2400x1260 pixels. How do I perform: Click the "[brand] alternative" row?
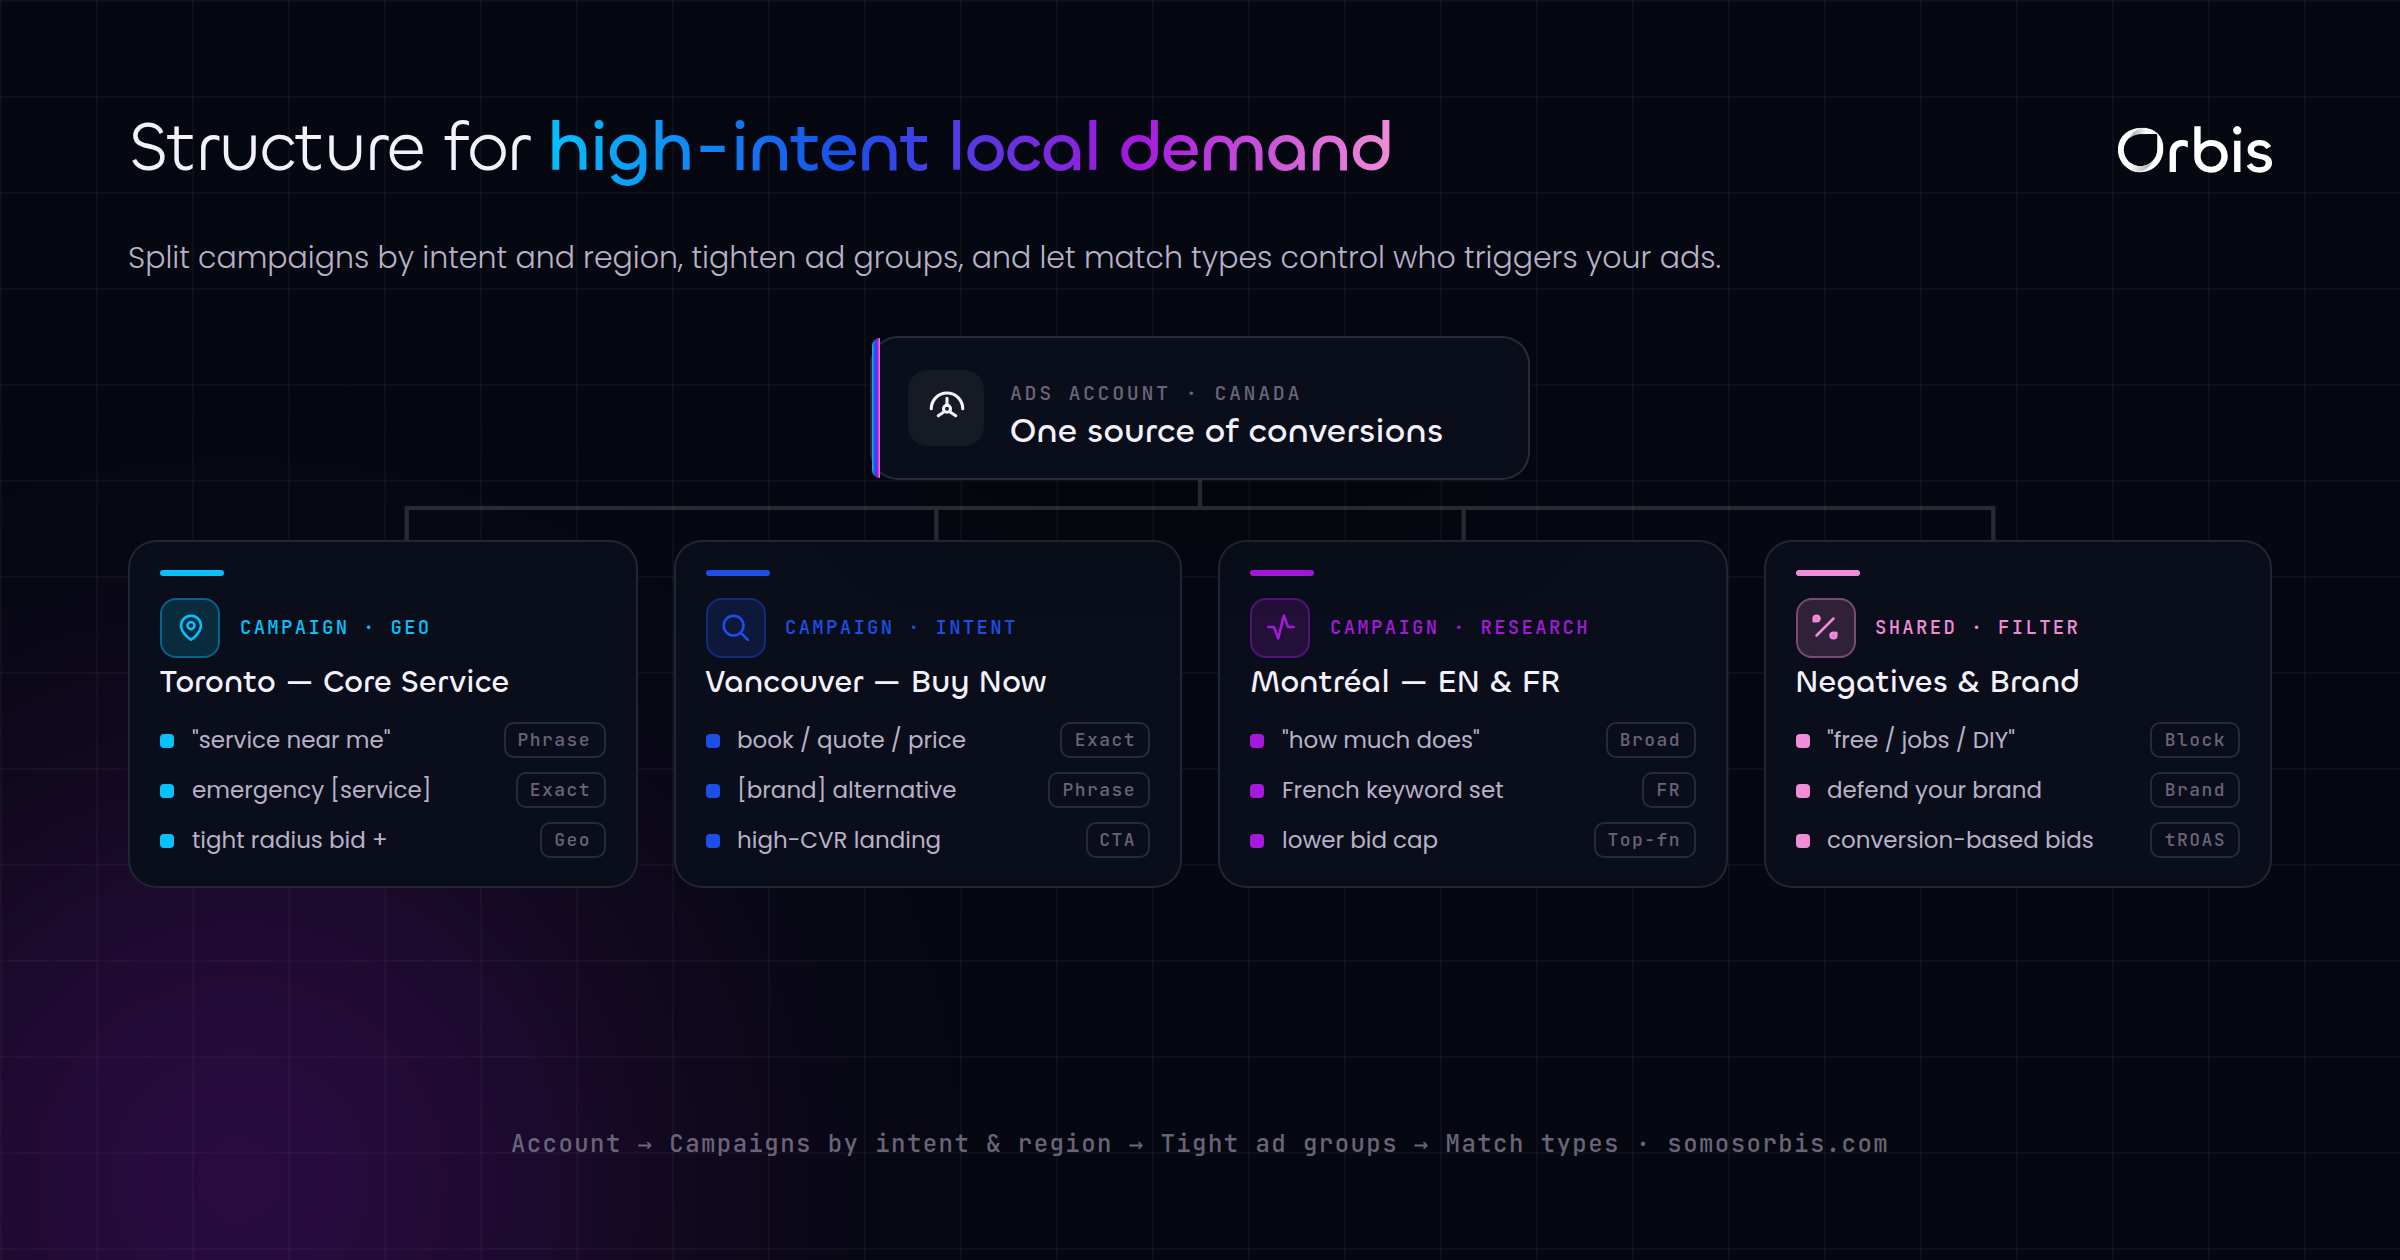tap(928, 790)
